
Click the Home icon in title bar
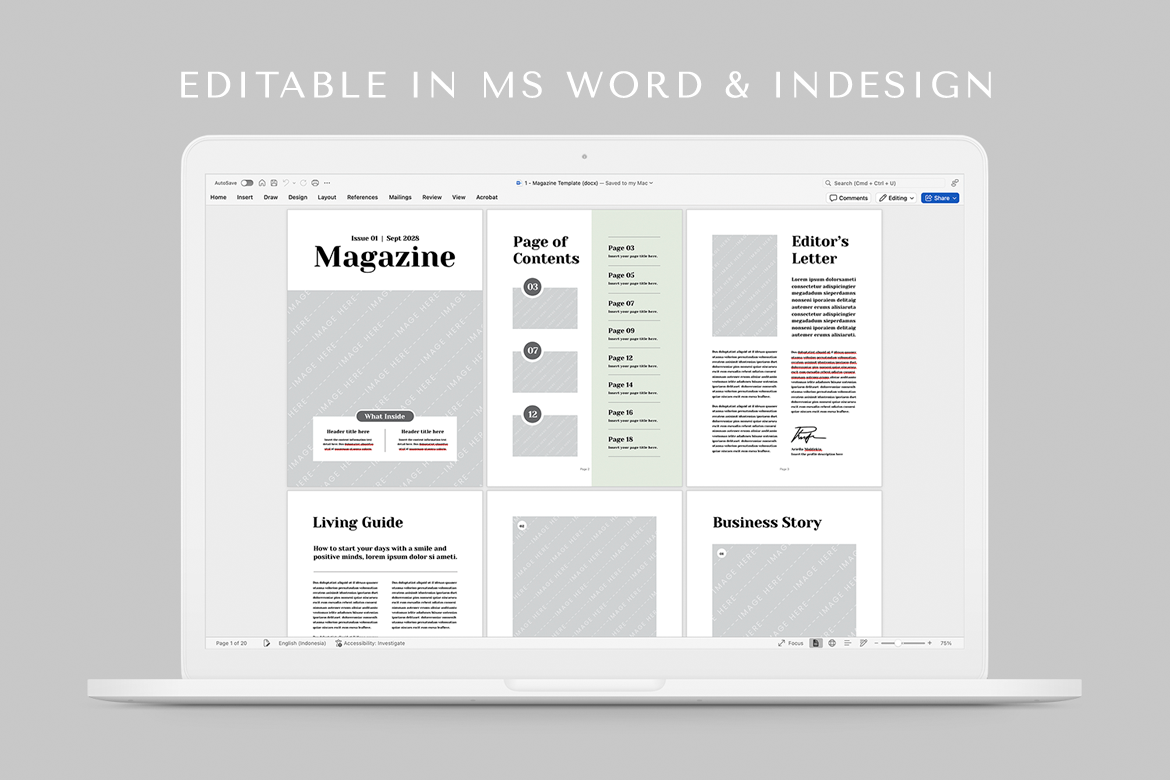pyautogui.click(x=262, y=183)
